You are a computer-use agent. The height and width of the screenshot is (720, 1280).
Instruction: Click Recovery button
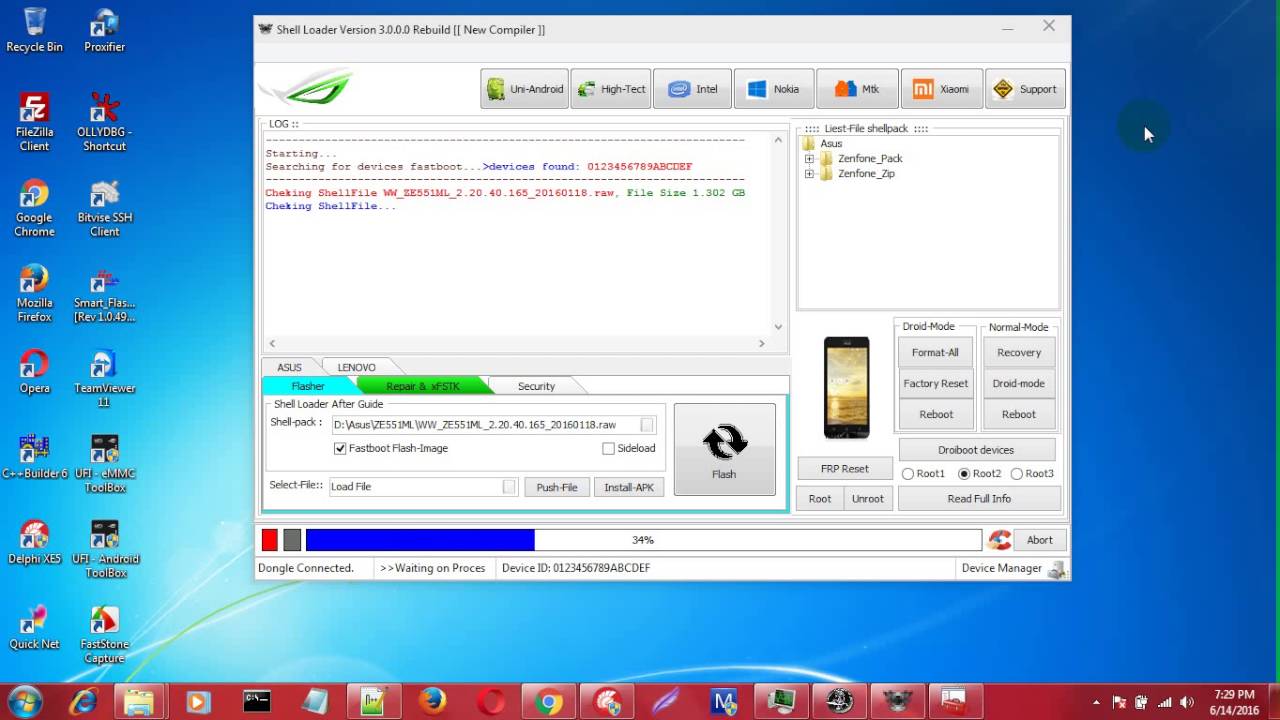(1019, 352)
